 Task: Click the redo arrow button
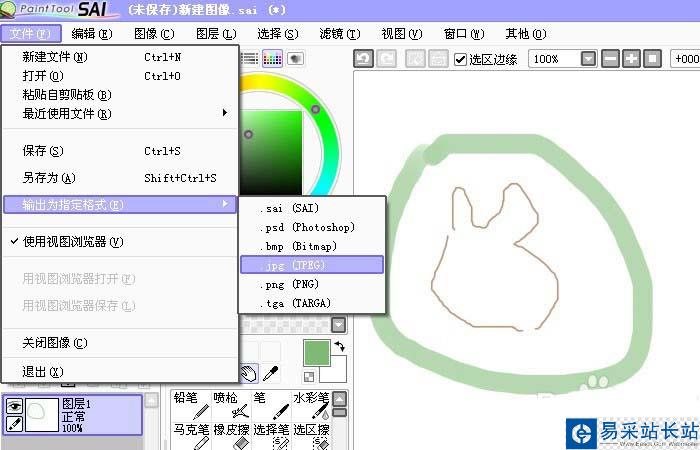coord(387,59)
